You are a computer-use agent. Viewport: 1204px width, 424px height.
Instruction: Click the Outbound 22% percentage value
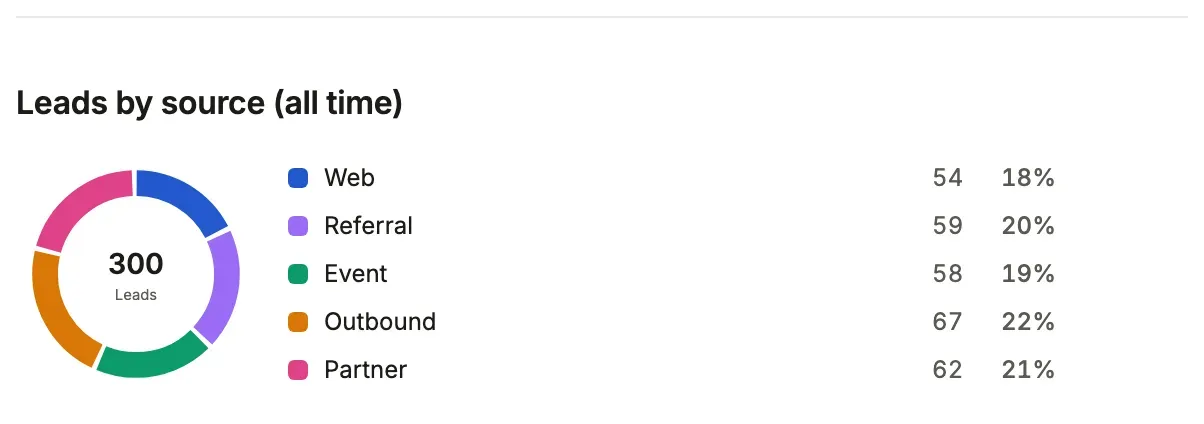[x=1028, y=322]
